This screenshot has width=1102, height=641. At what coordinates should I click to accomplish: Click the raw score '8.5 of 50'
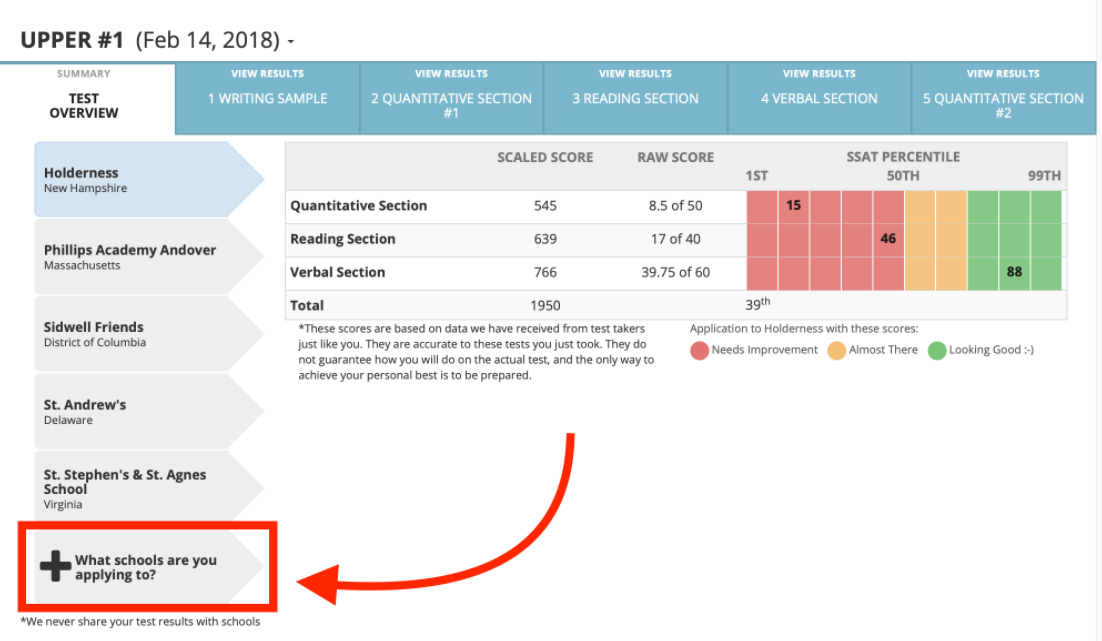tap(675, 206)
